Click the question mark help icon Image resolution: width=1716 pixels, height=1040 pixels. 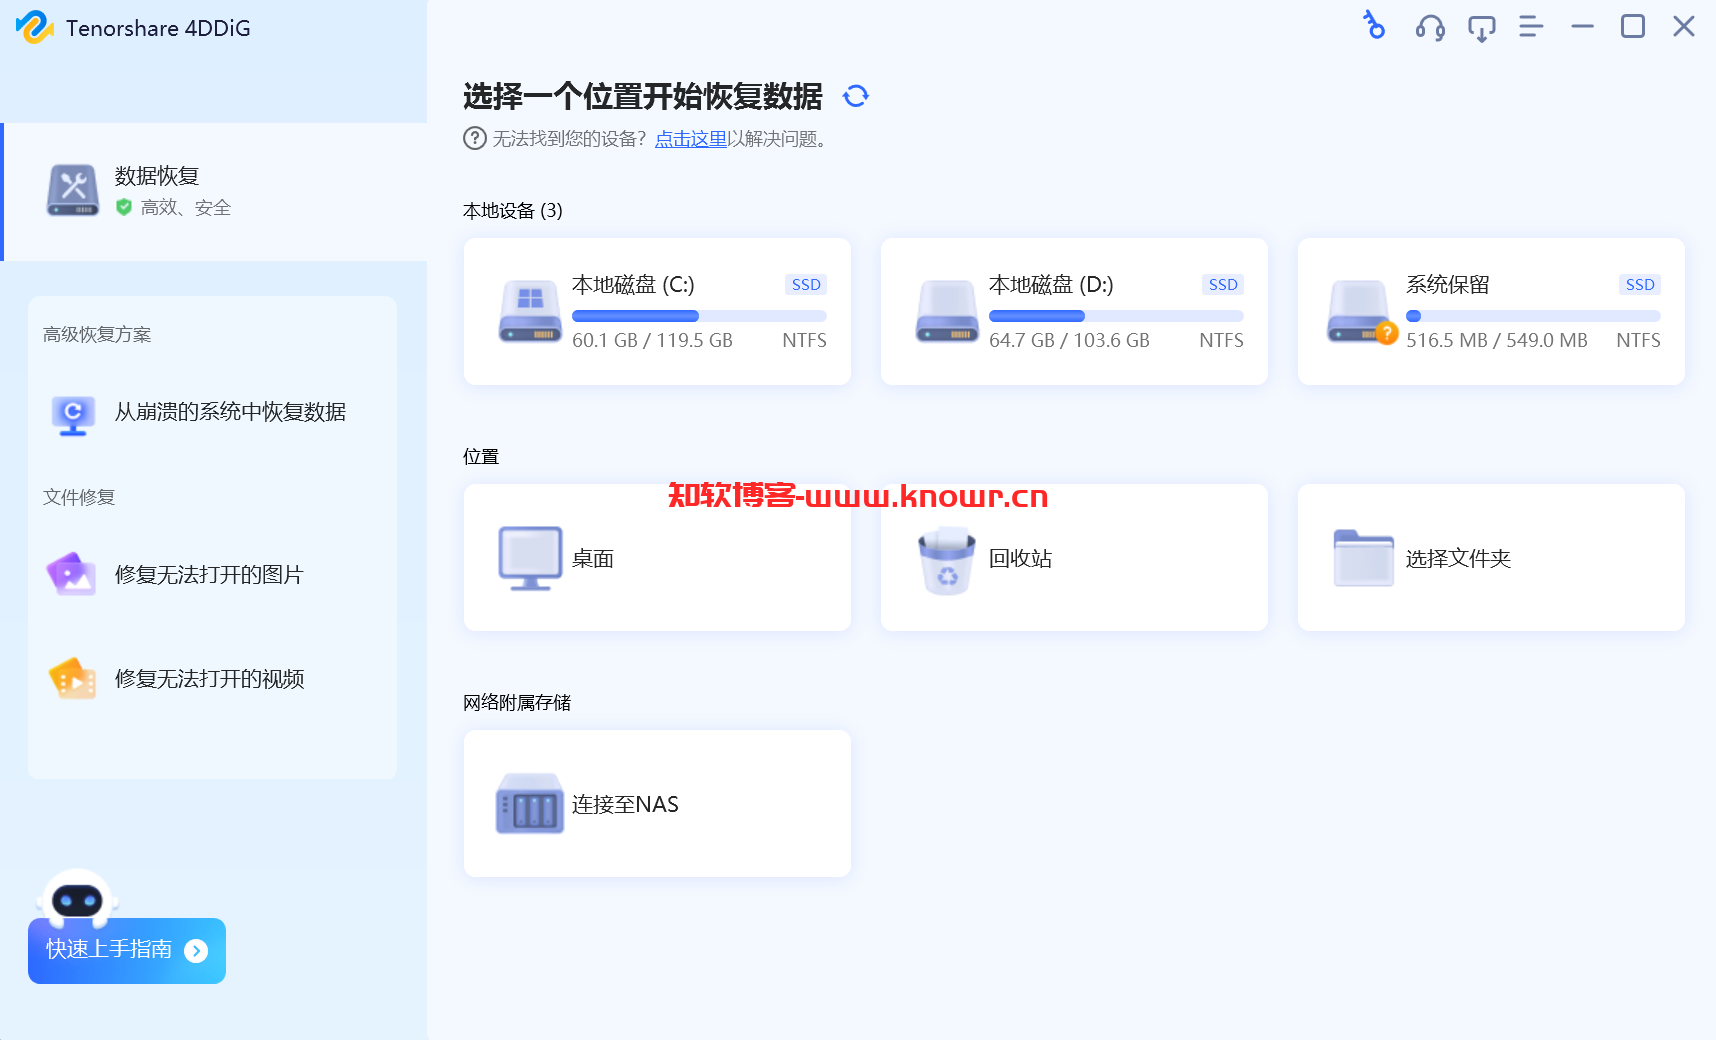pos(475,138)
